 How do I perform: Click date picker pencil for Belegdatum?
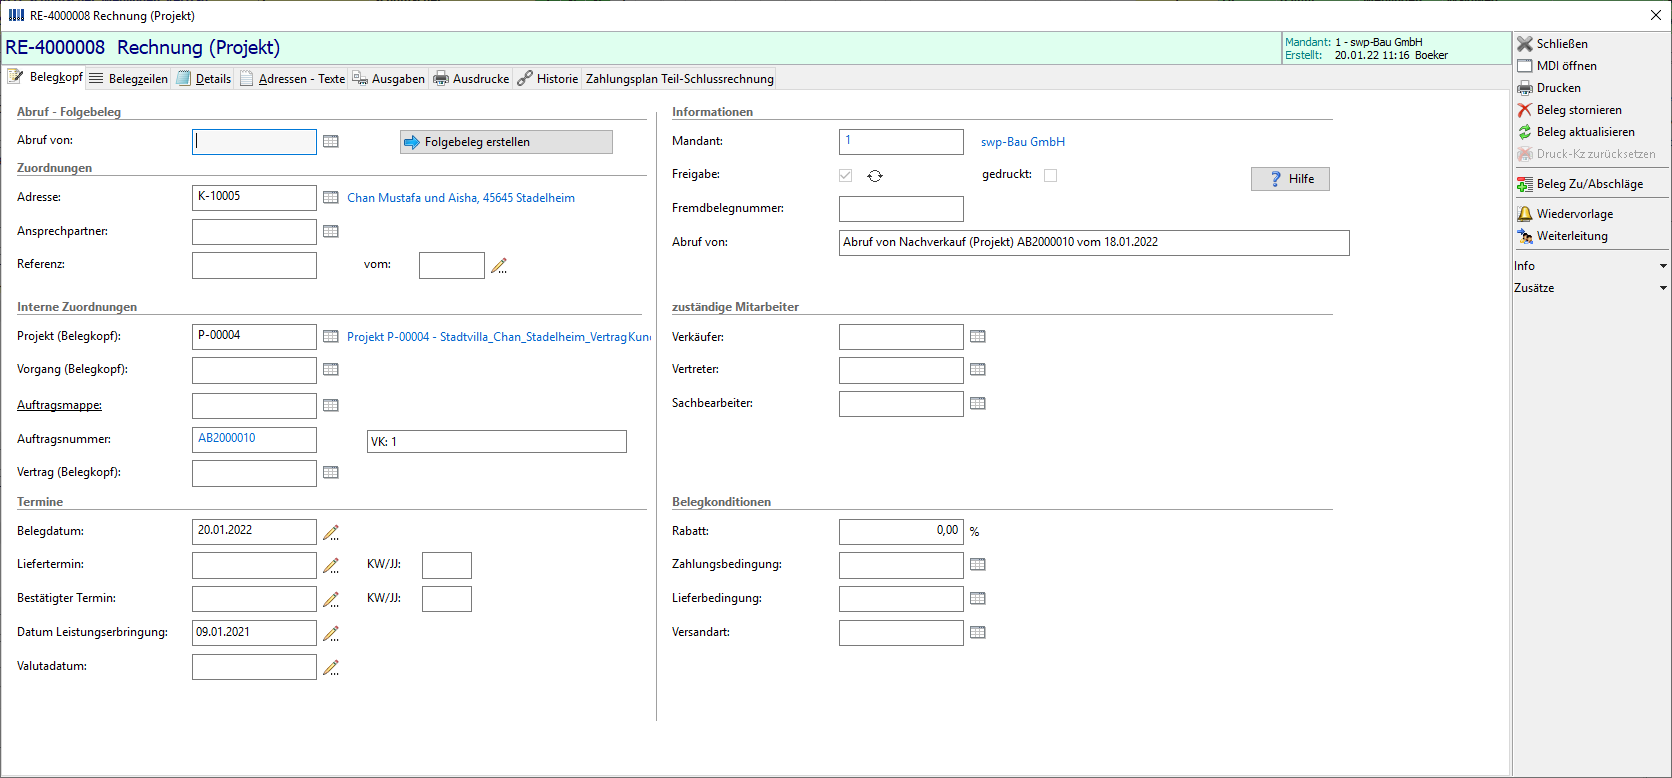[x=331, y=532]
